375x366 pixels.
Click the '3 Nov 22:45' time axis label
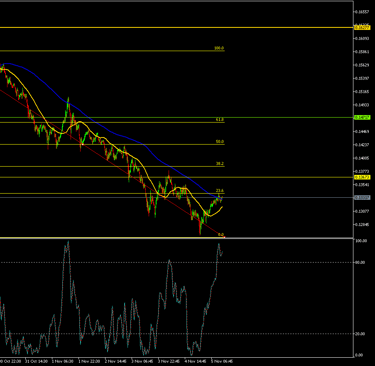pos(169,361)
